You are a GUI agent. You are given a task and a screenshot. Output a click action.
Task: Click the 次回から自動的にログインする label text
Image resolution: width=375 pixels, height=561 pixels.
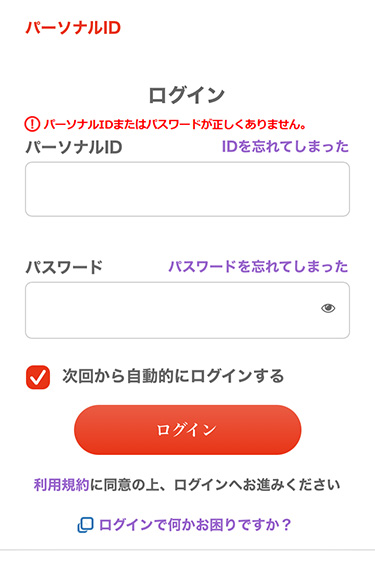coord(173,376)
